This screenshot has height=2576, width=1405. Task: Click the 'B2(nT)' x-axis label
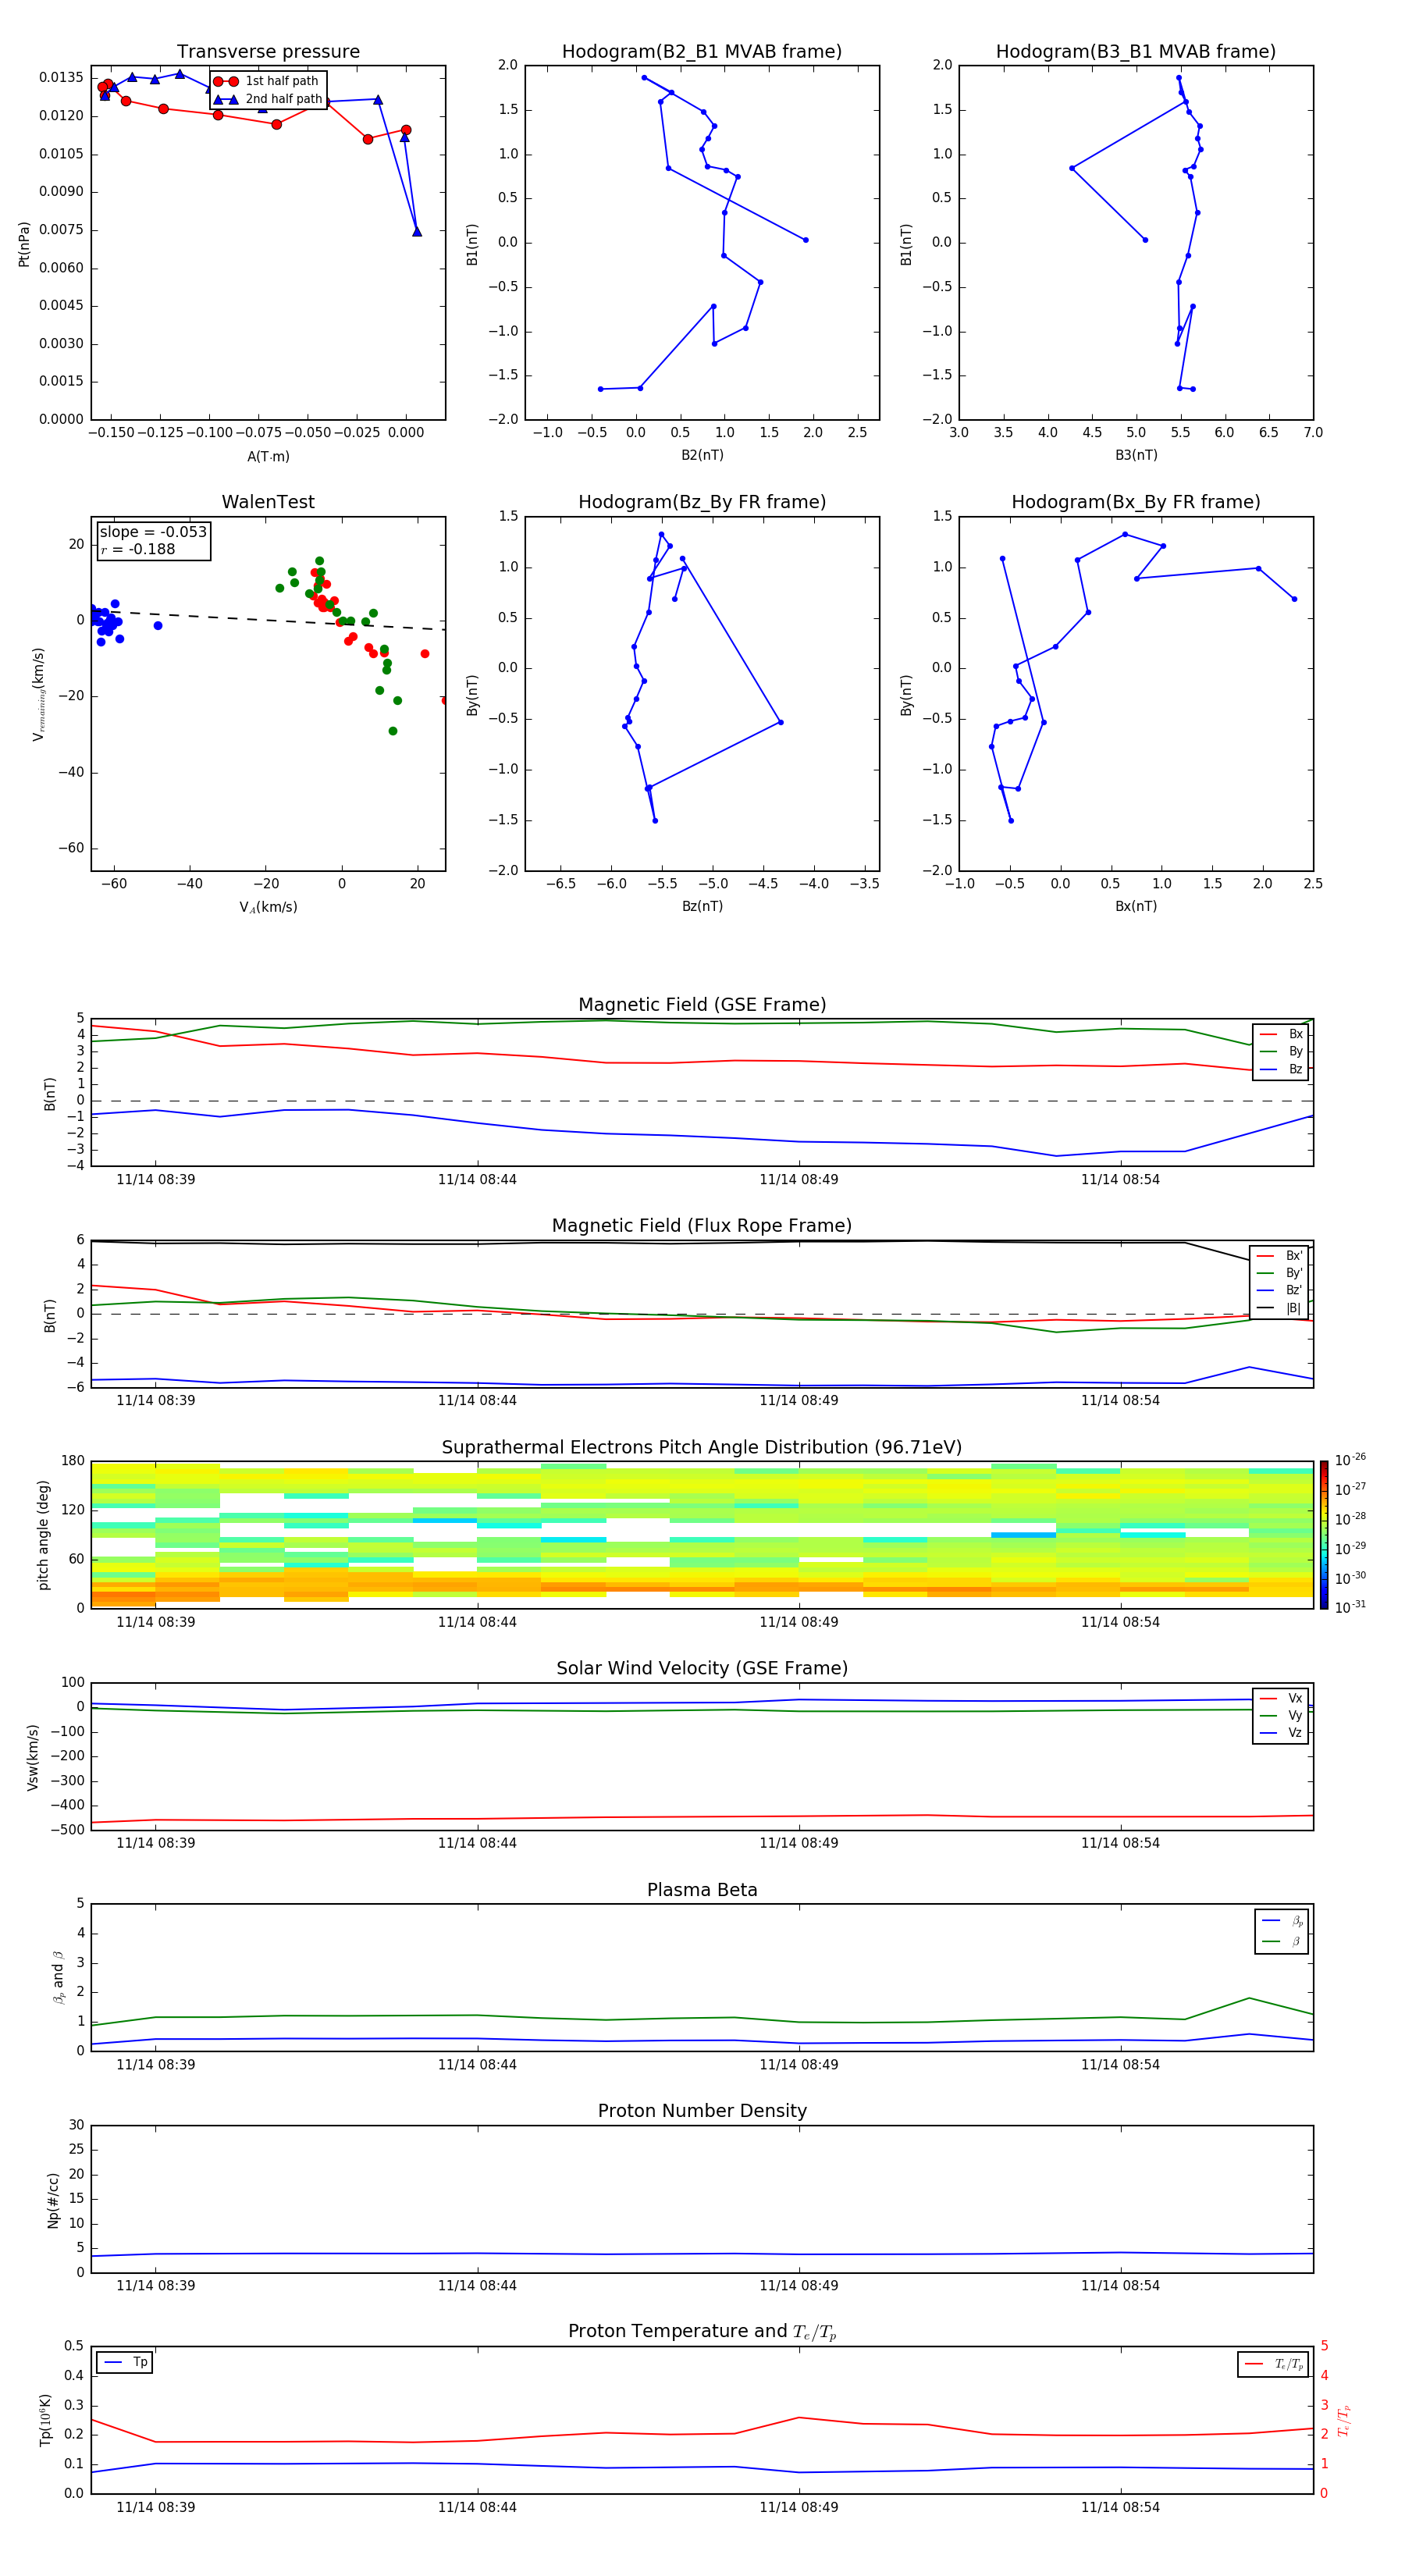point(702,455)
